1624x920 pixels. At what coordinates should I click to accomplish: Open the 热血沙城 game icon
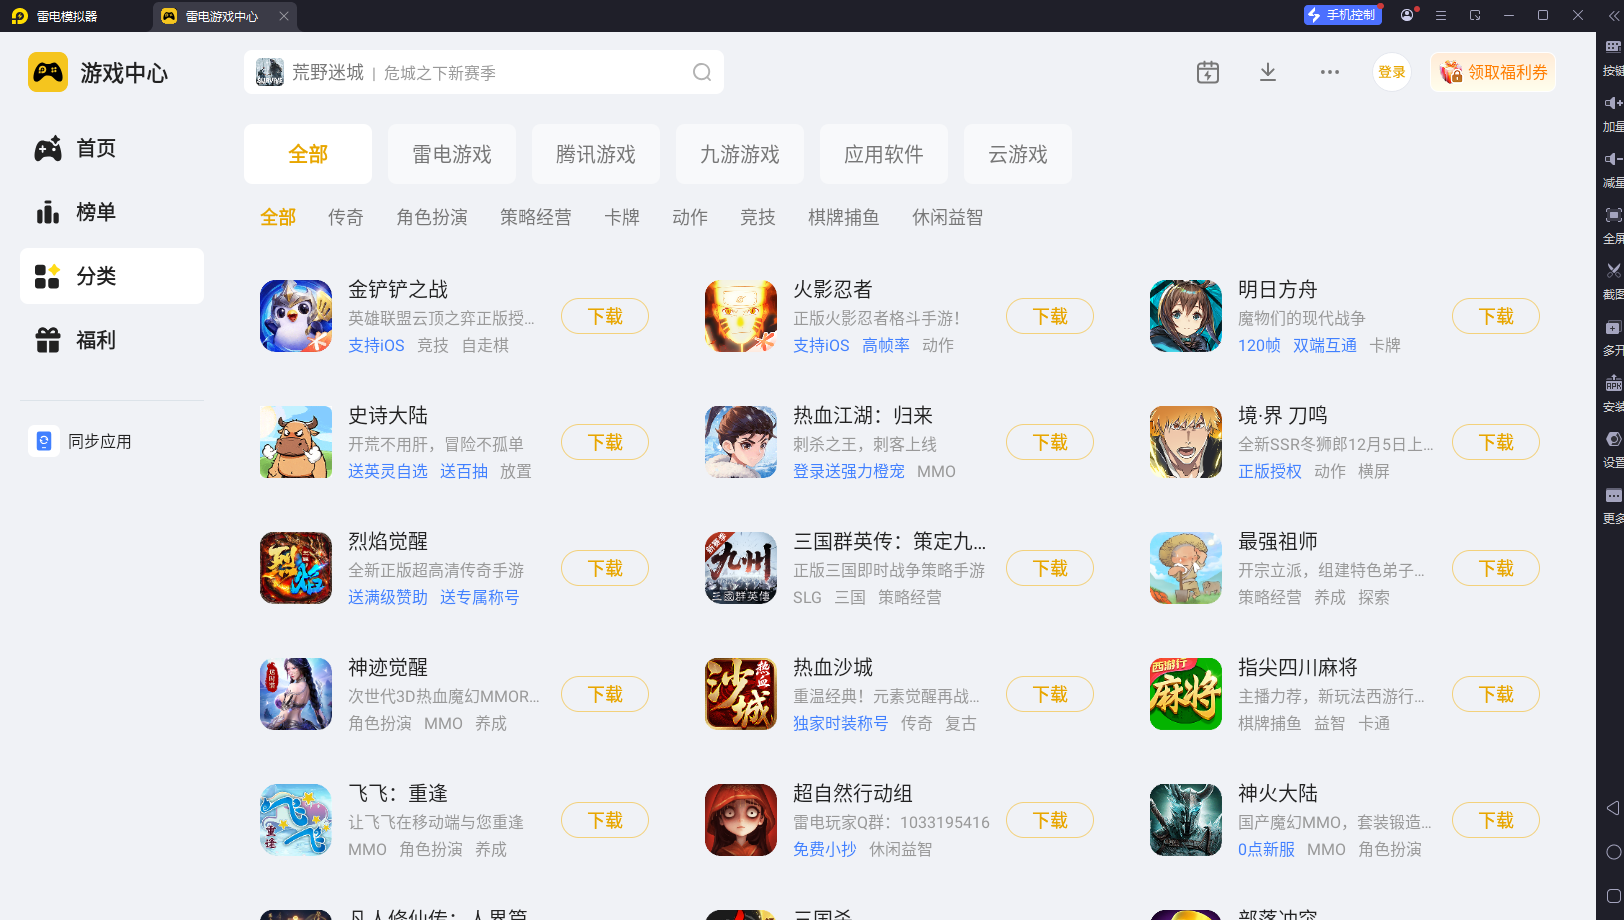741,694
